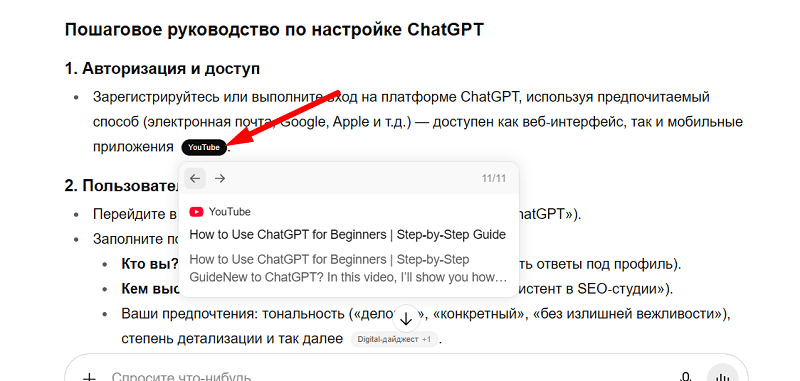Screen dimensions: 800x381
Task: Open the 'How to Use ChatGPT for Beginners' title link
Action: tap(347, 235)
